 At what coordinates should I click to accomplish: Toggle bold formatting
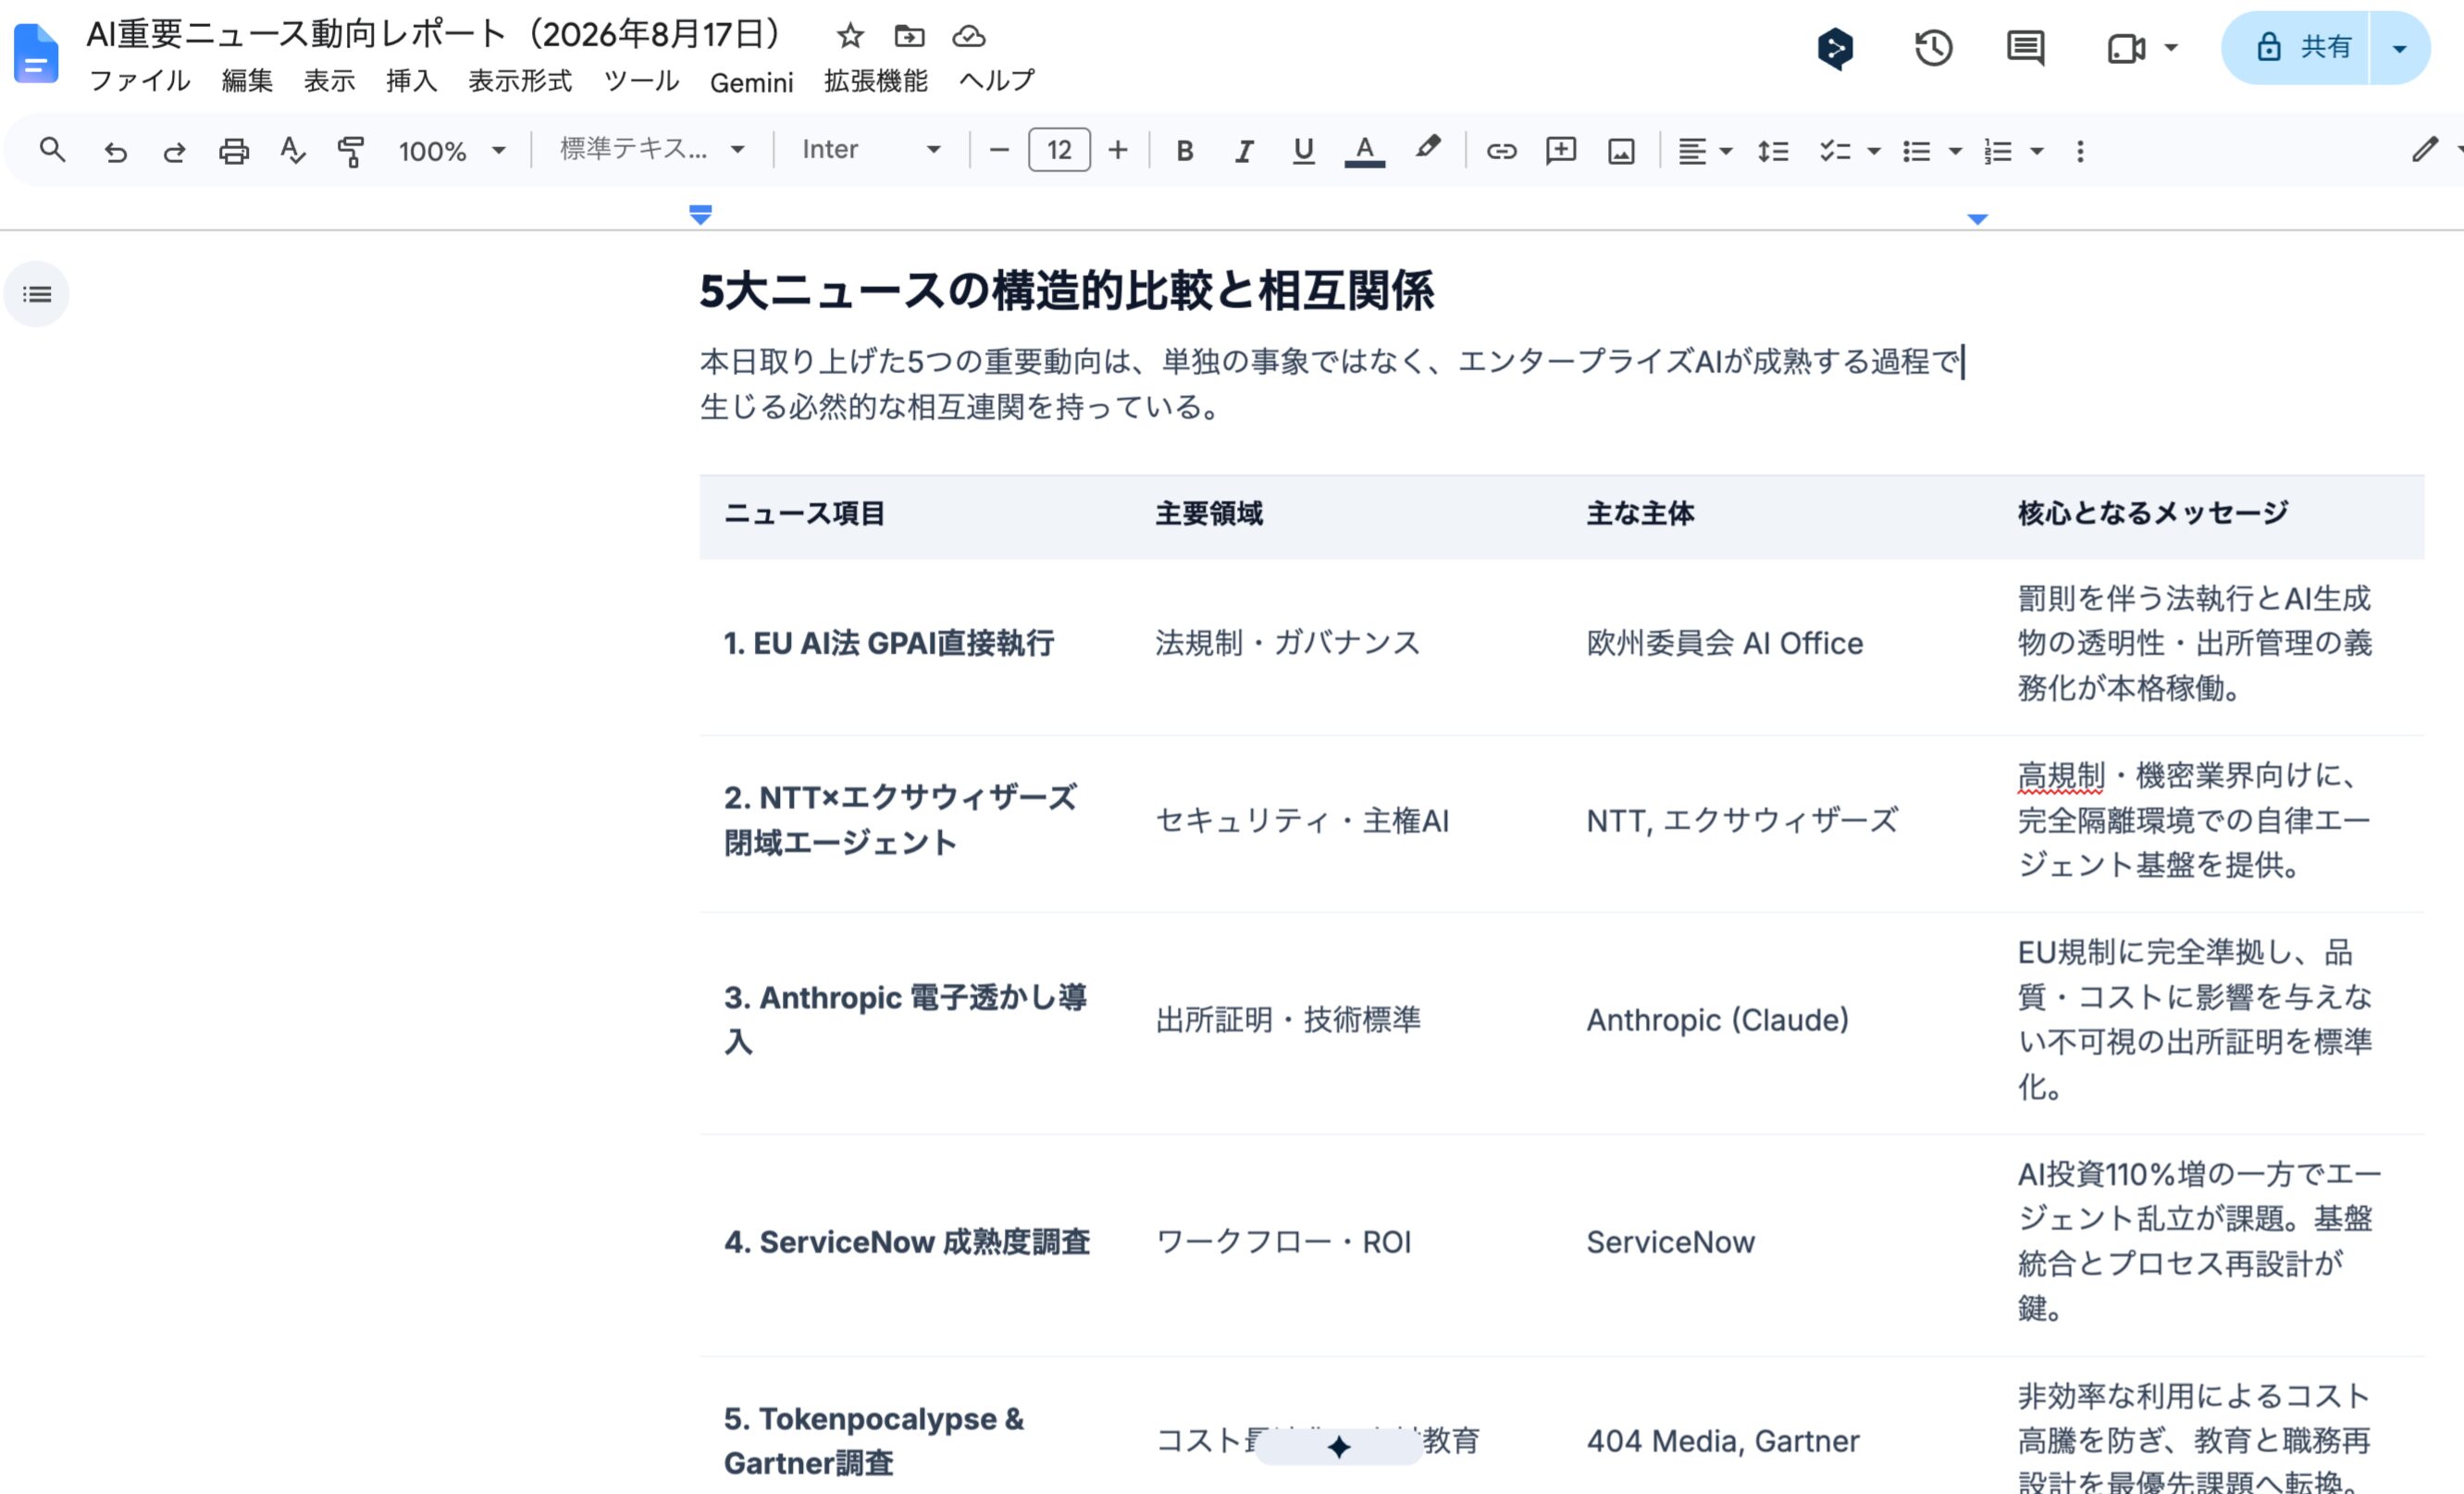[x=1185, y=151]
